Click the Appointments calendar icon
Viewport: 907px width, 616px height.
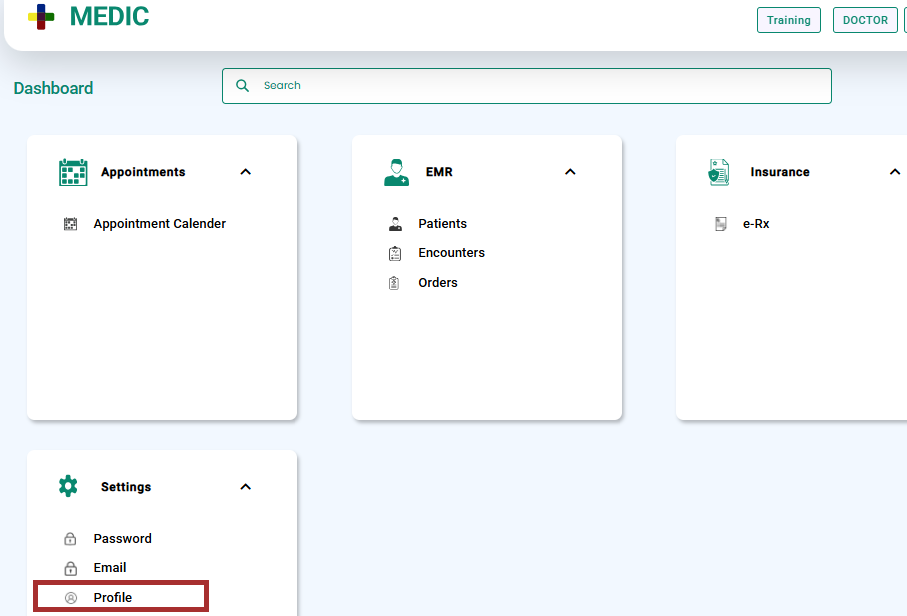point(73,172)
